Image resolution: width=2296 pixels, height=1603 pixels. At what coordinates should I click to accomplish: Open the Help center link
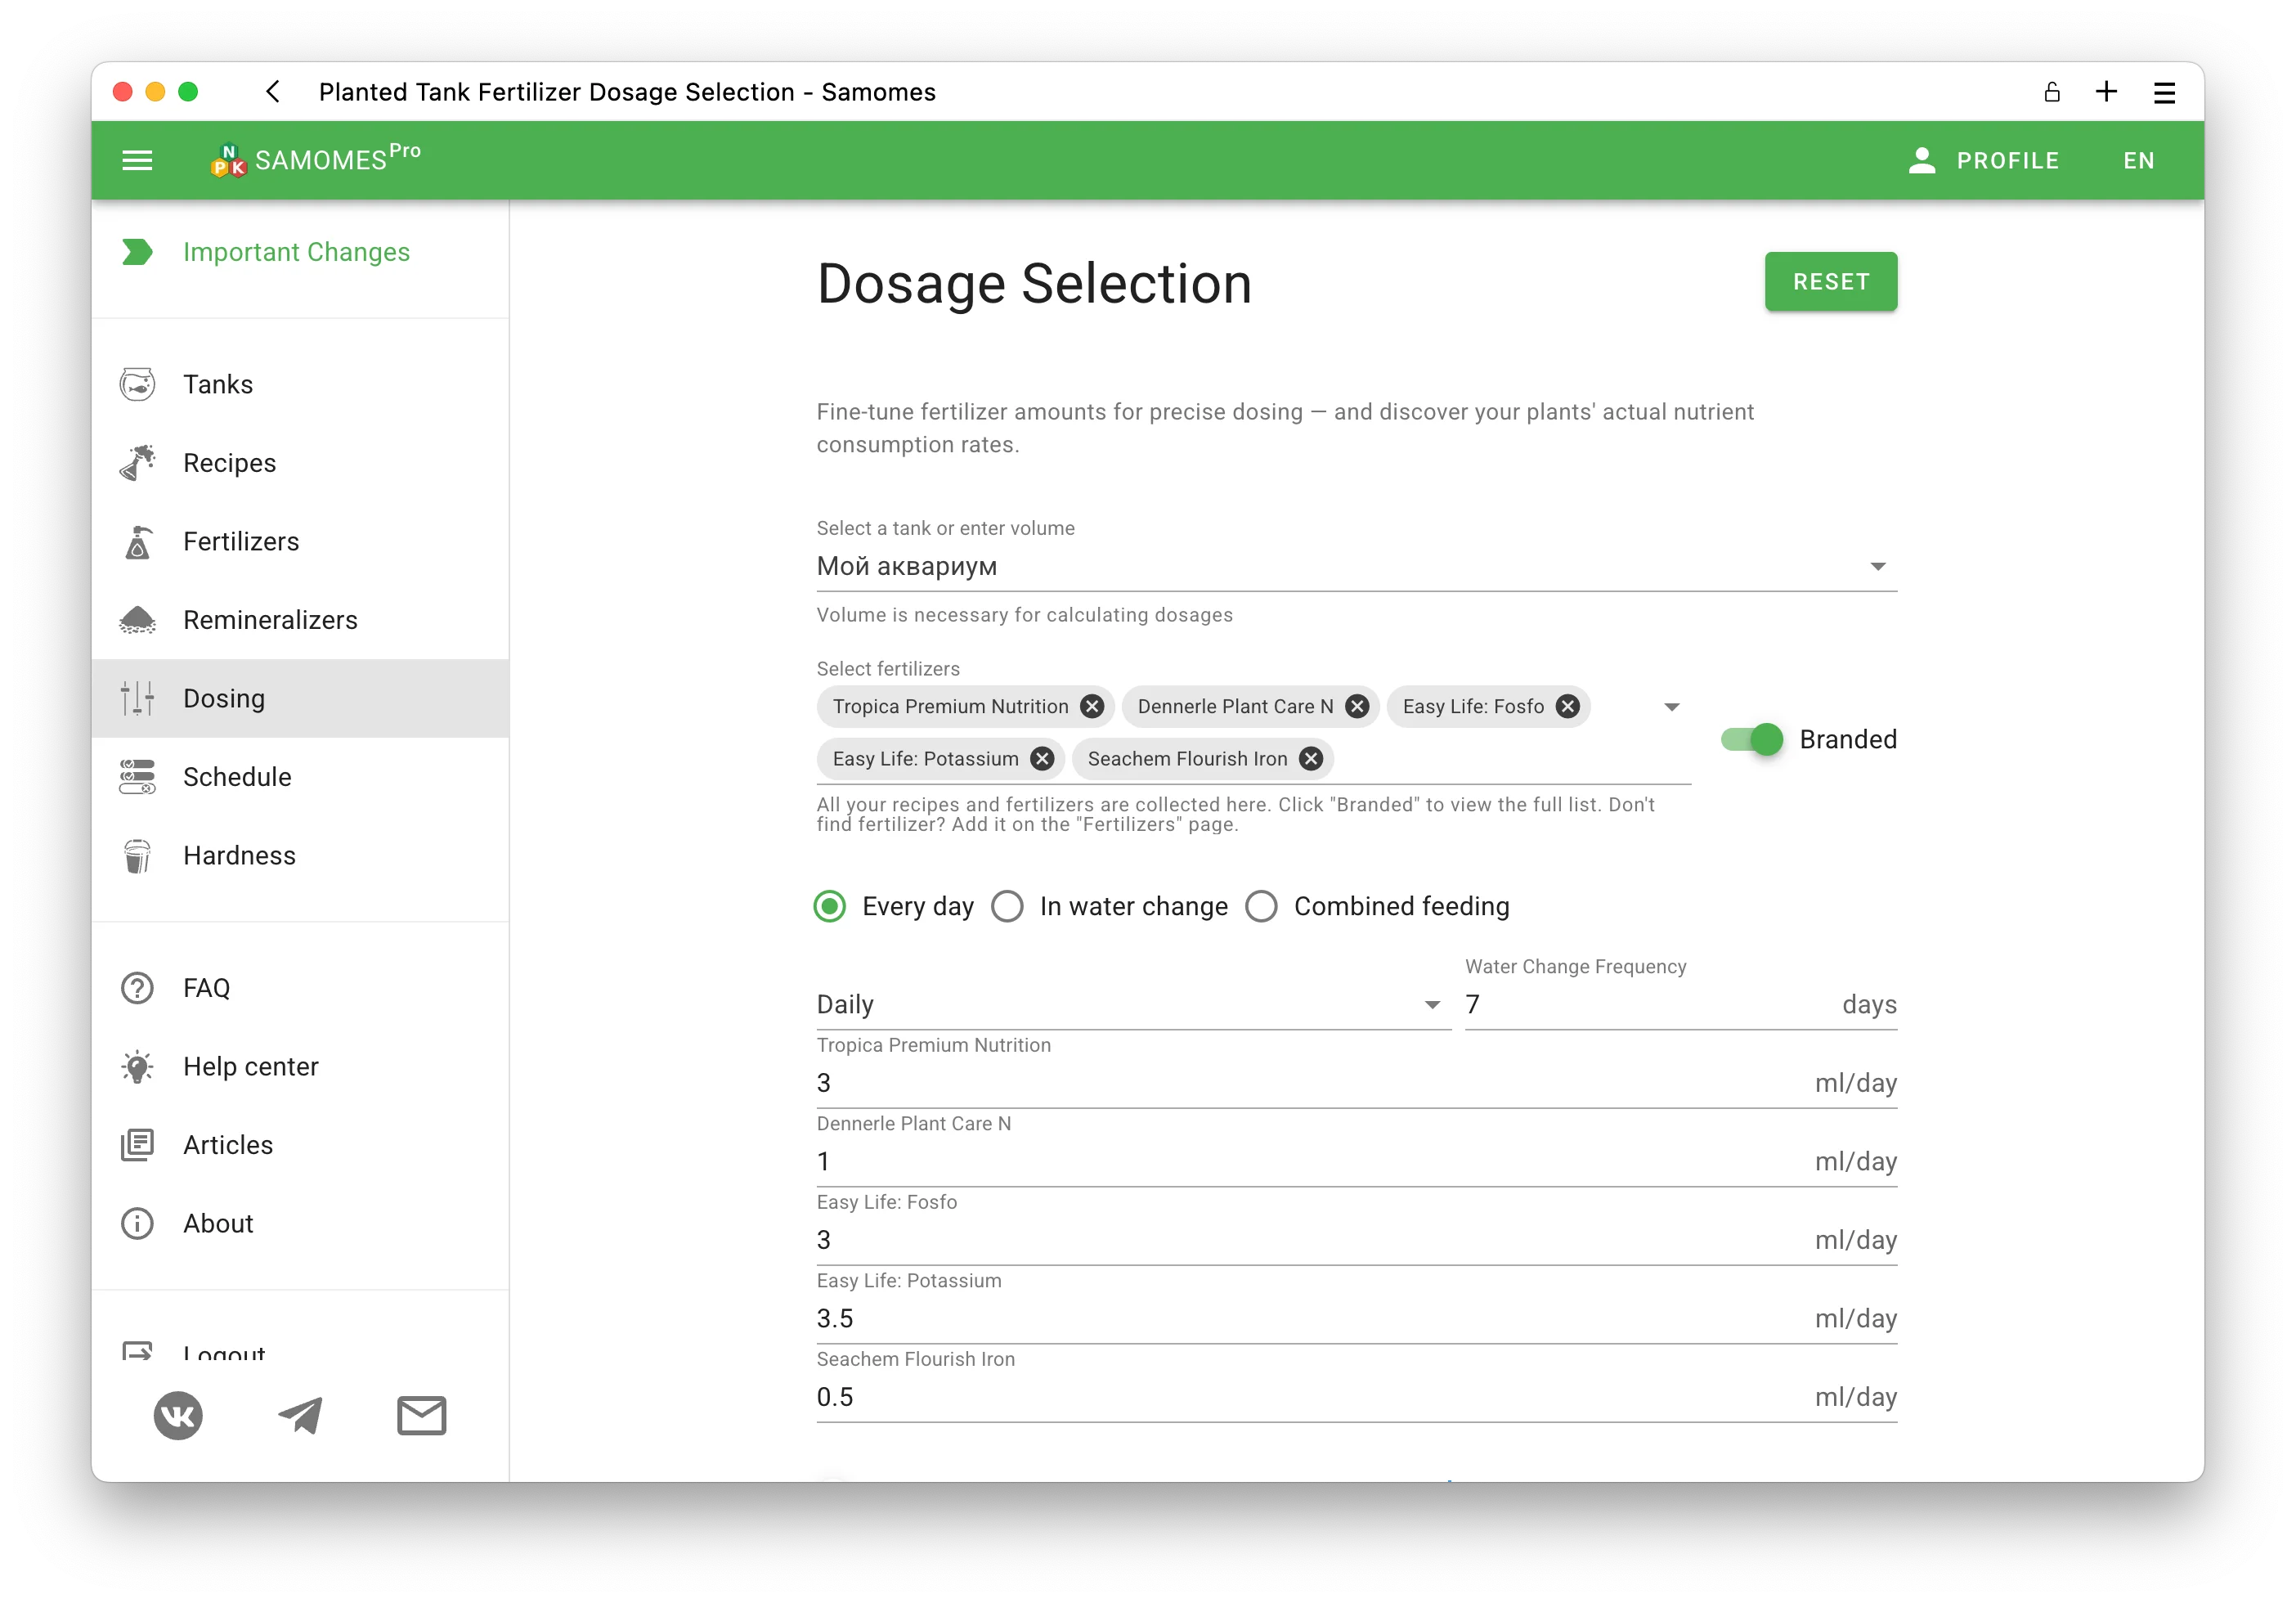(250, 1066)
